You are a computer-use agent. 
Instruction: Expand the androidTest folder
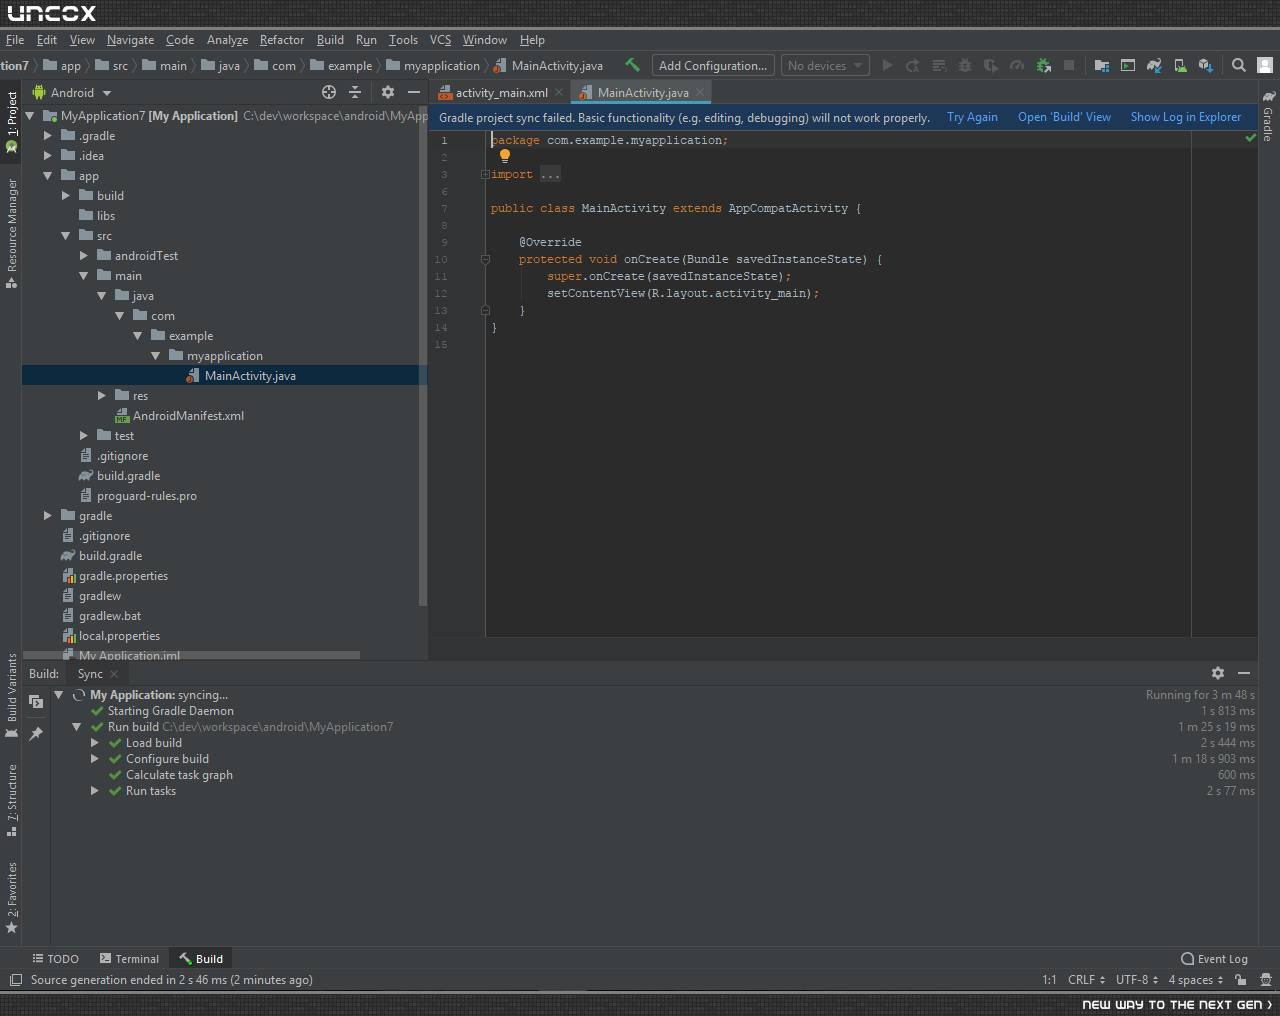[83, 256]
